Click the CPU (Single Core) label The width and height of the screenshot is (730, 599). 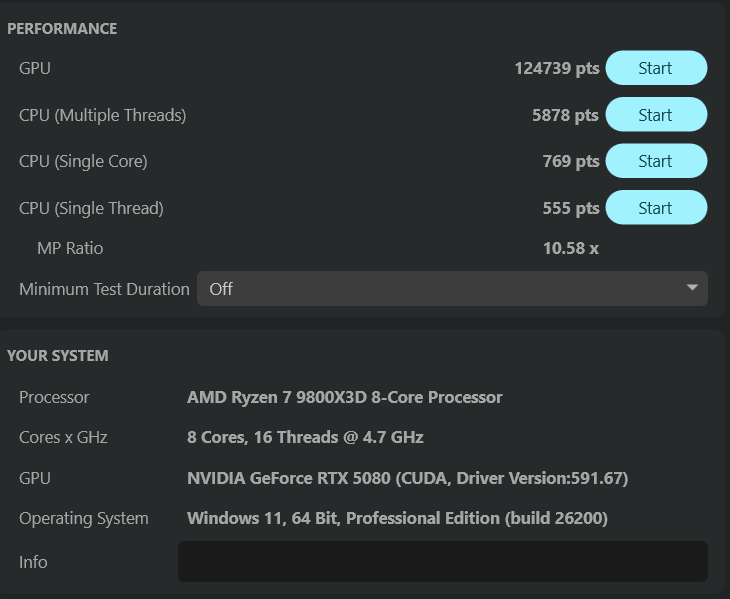pos(83,162)
